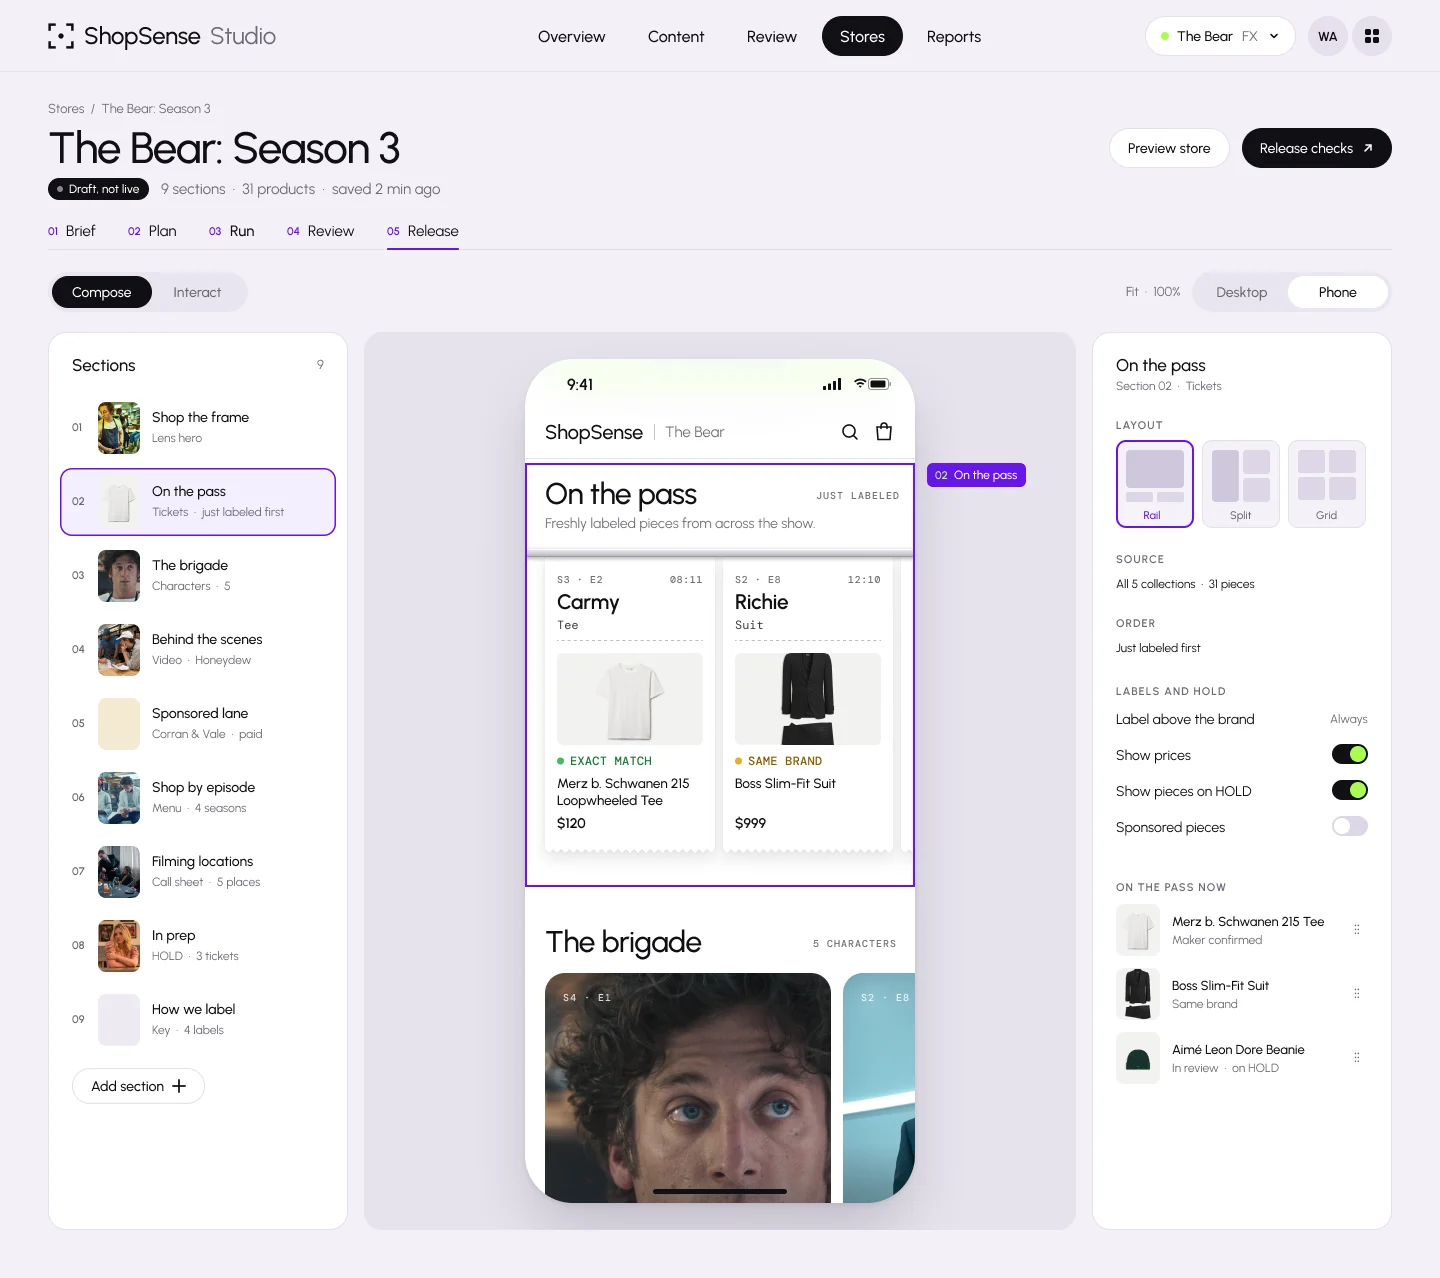This screenshot has width=1440, height=1278.
Task: Toggle Show pieces on HOLD switch
Action: click(x=1350, y=790)
